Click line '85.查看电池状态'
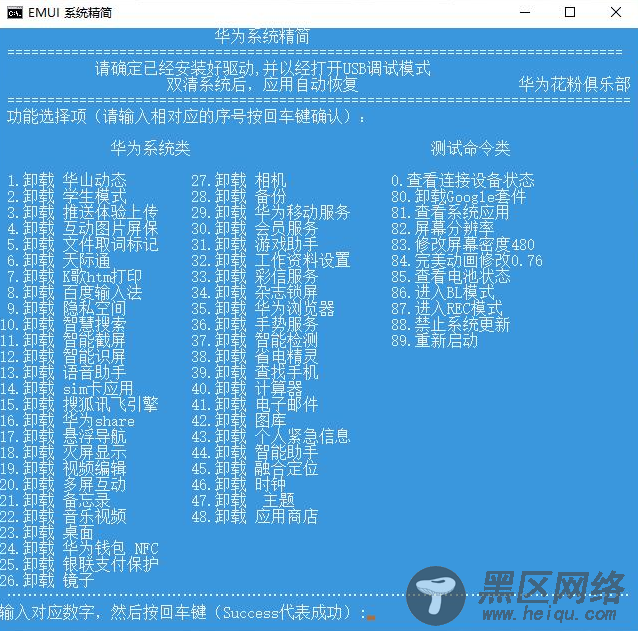Image resolution: width=638 pixels, height=631 pixels. coord(450,277)
